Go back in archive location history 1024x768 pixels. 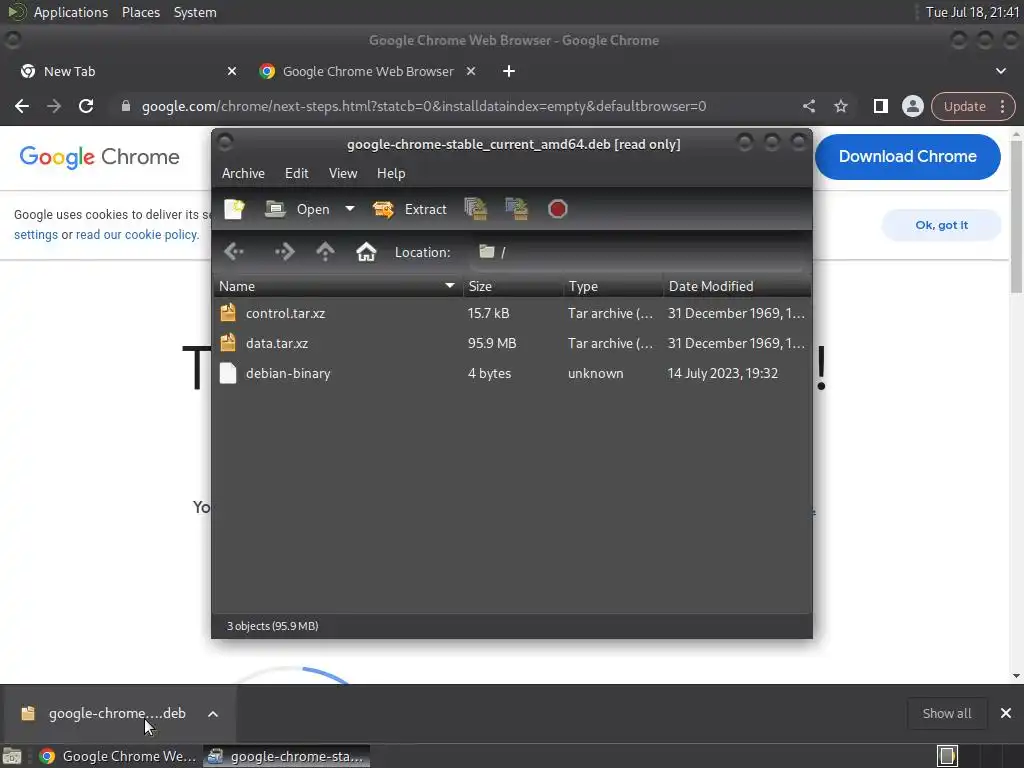[234, 251]
